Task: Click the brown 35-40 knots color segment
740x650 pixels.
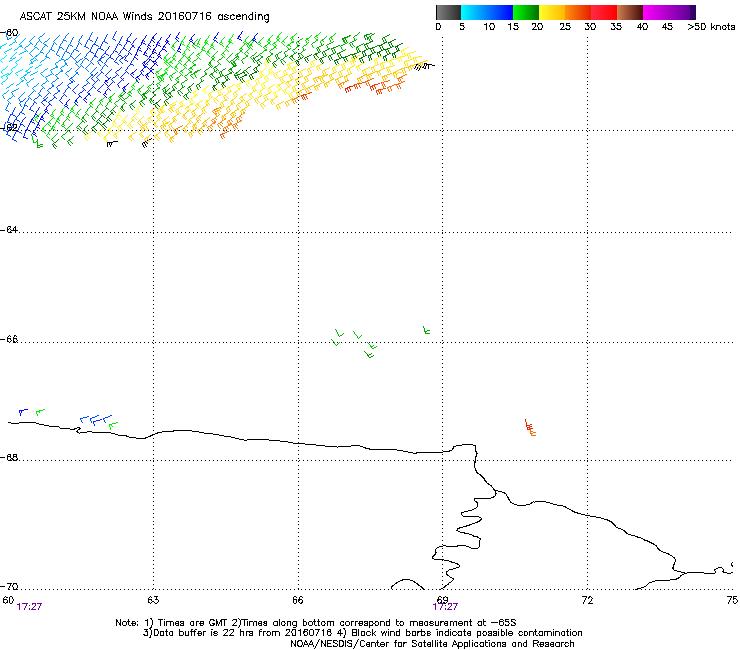Action: point(630,12)
